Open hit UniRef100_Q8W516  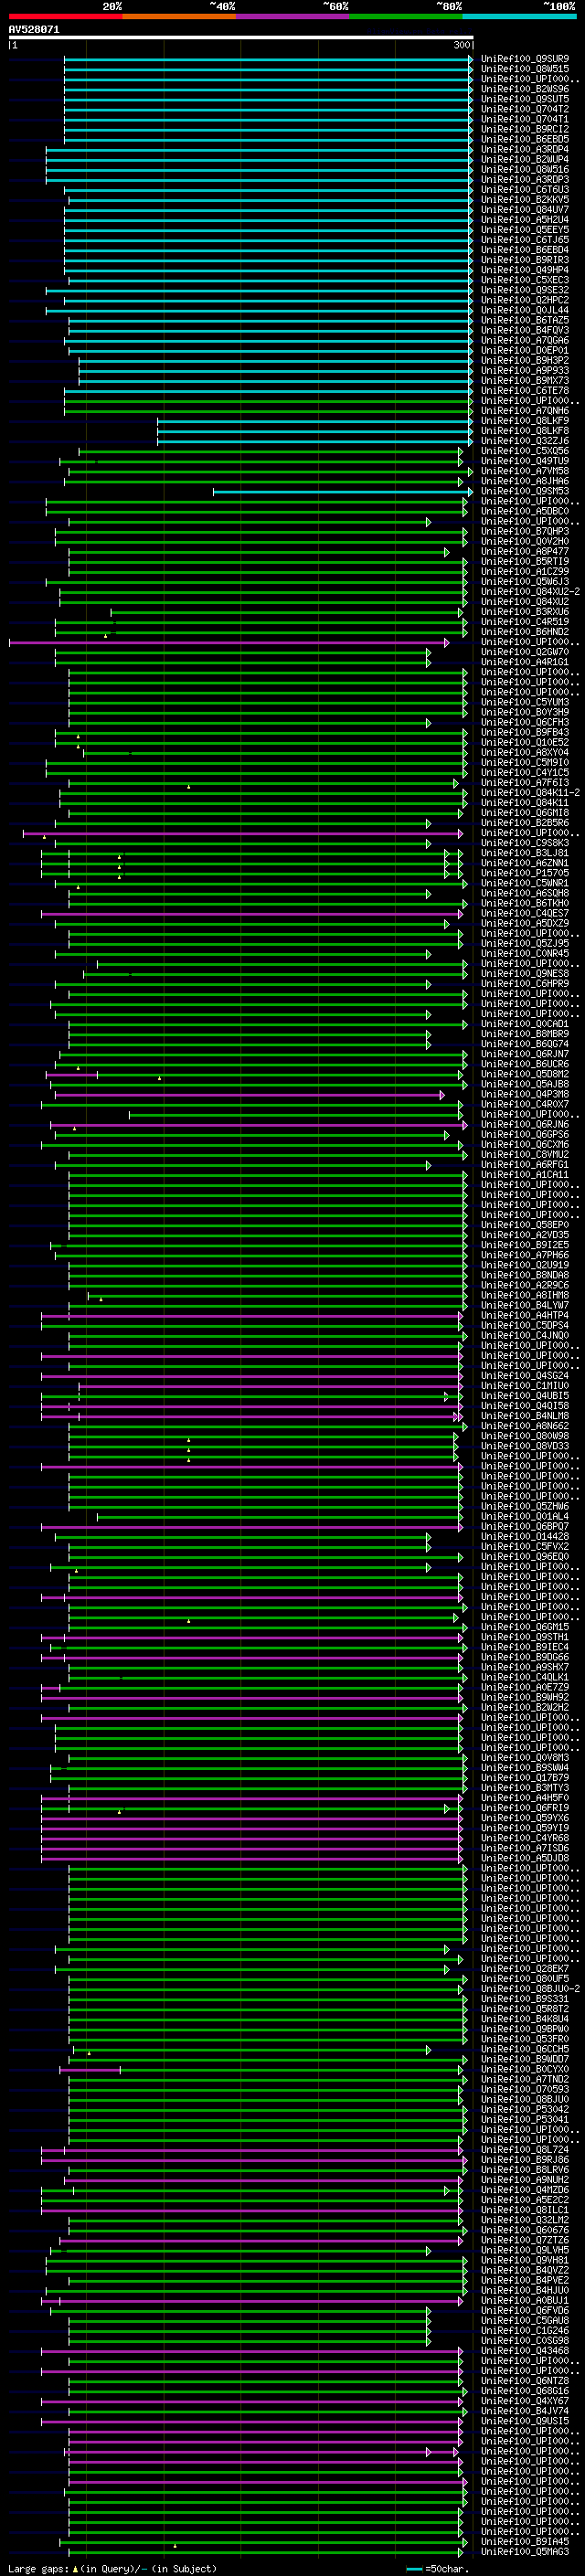click(525, 170)
